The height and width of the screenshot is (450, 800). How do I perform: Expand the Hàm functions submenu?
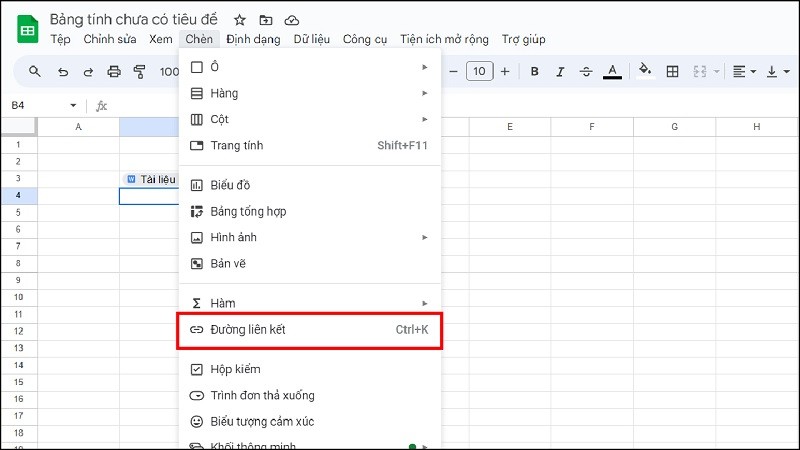310,304
